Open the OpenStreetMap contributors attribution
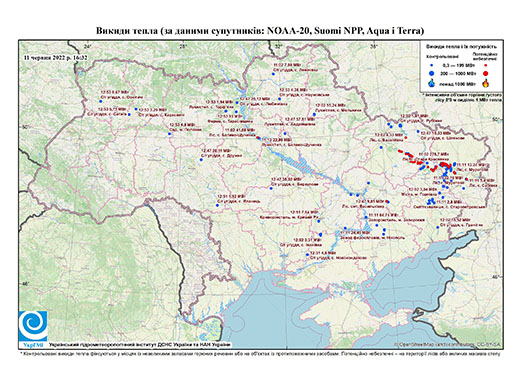The height and width of the screenshot is (368, 520). coord(448,344)
